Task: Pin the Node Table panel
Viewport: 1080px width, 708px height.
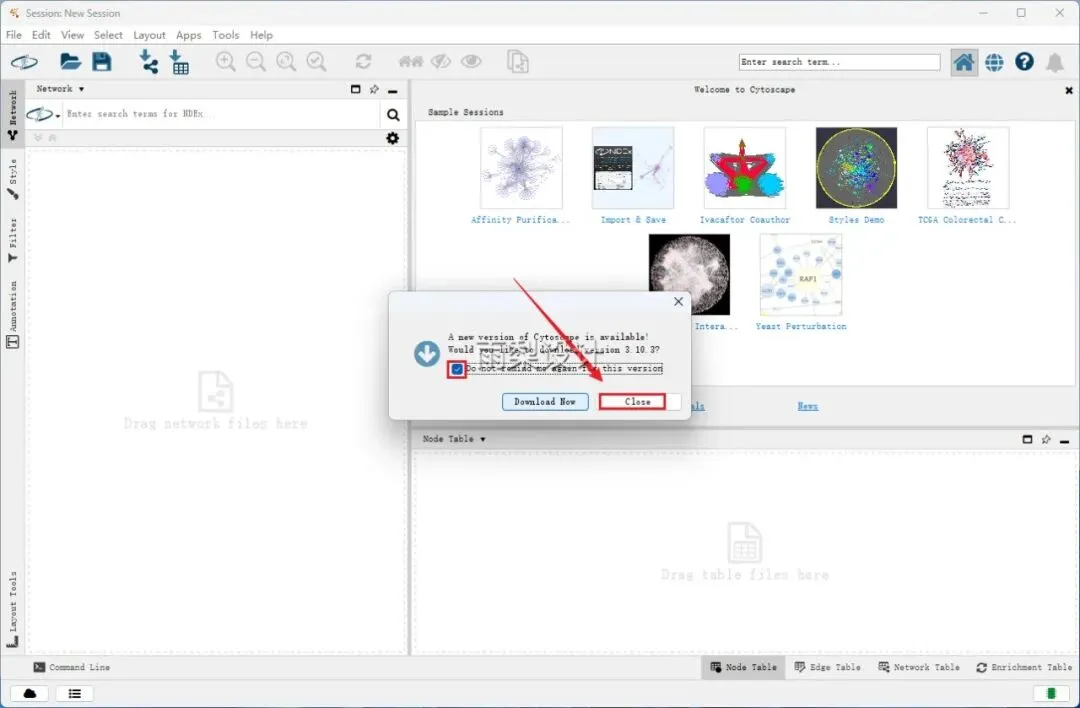Action: [1046, 439]
